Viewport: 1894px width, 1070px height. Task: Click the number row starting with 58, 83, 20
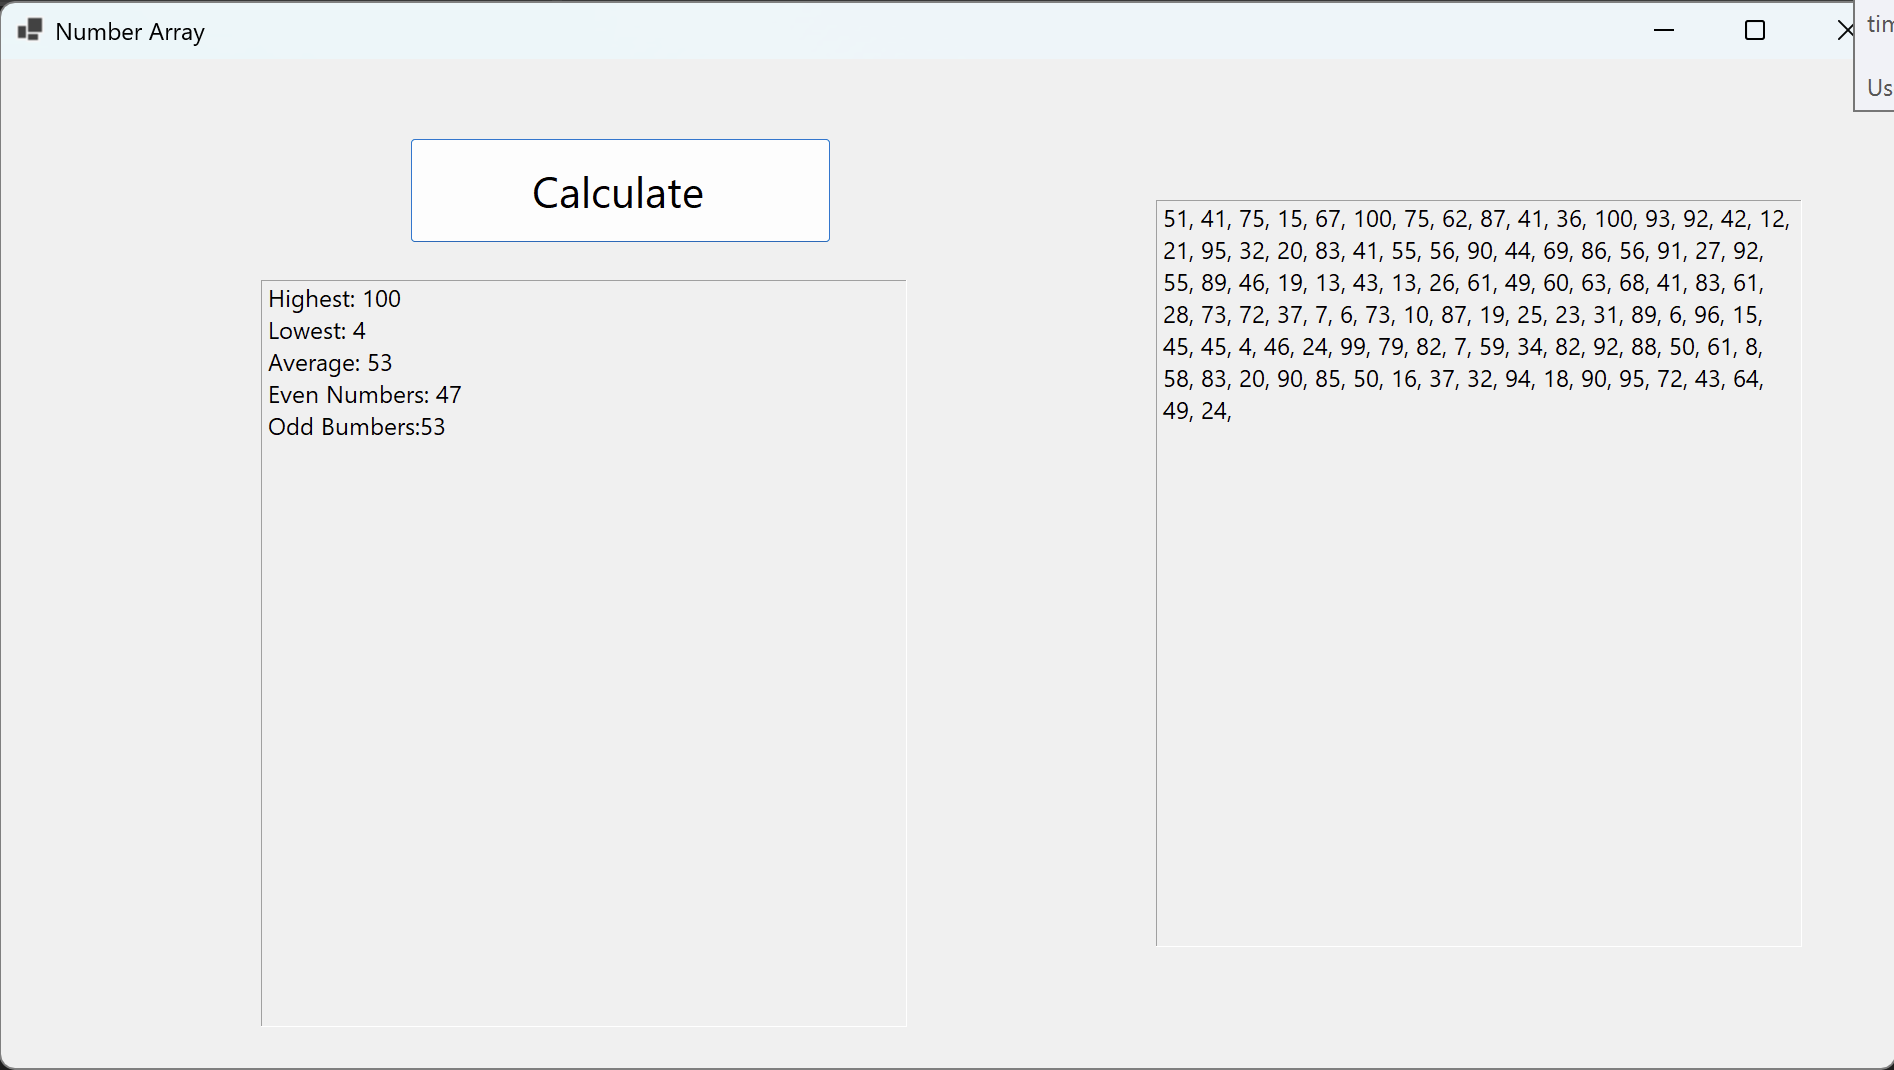pos(1463,379)
